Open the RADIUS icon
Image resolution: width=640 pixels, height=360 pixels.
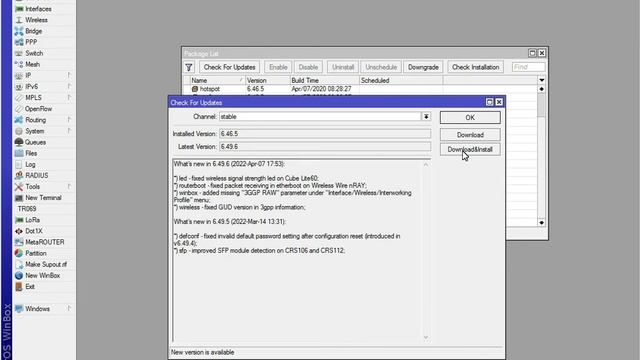pyautogui.click(x=19, y=176)
